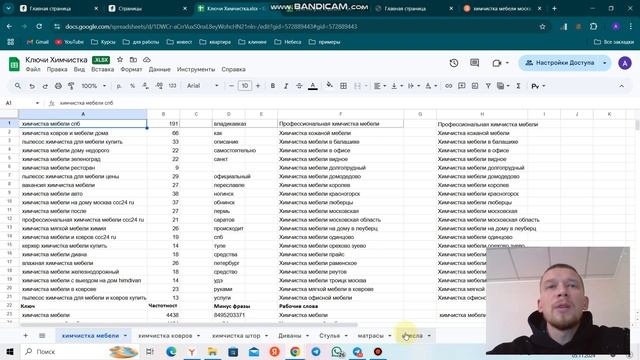Create a filter
This screenshot has width=640, height=360.
[488, 86]
